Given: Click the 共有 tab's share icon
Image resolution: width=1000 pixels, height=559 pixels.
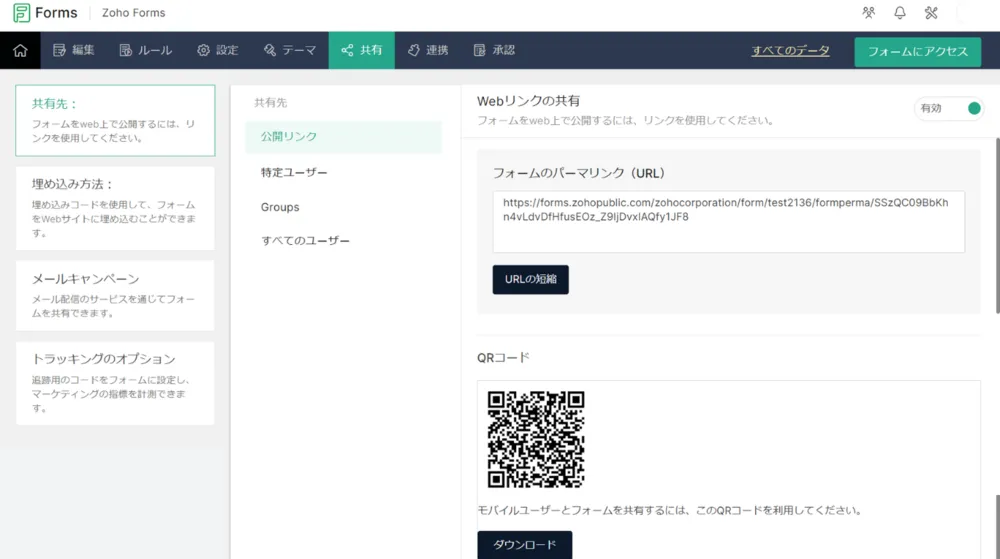Looking at the screenshot, I should coord(347,50).
